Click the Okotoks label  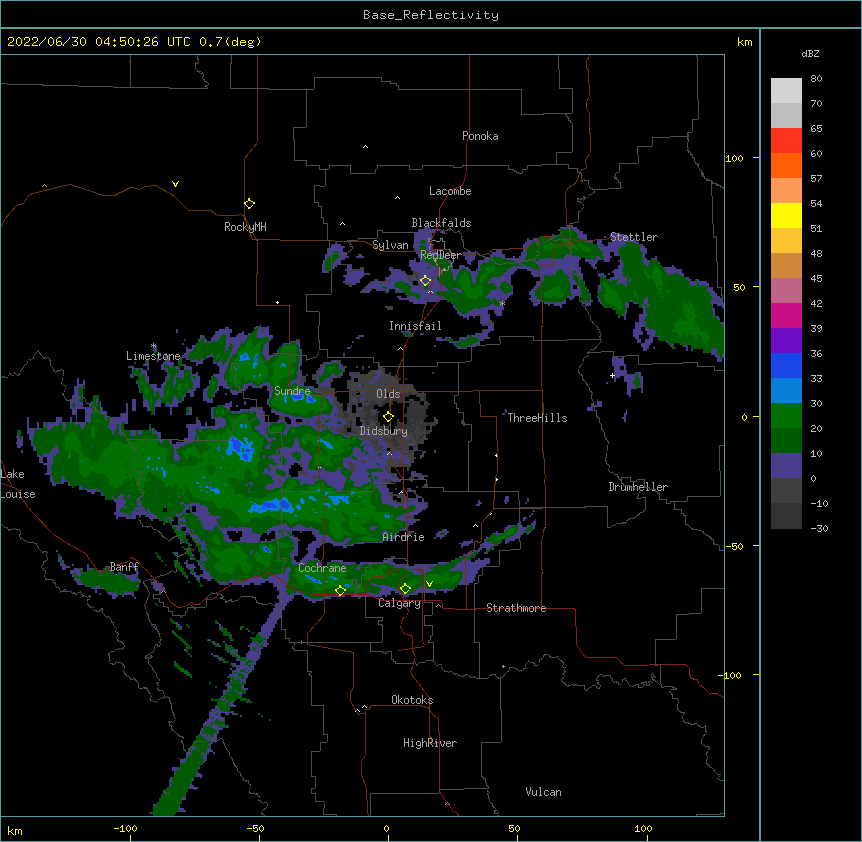412,700
